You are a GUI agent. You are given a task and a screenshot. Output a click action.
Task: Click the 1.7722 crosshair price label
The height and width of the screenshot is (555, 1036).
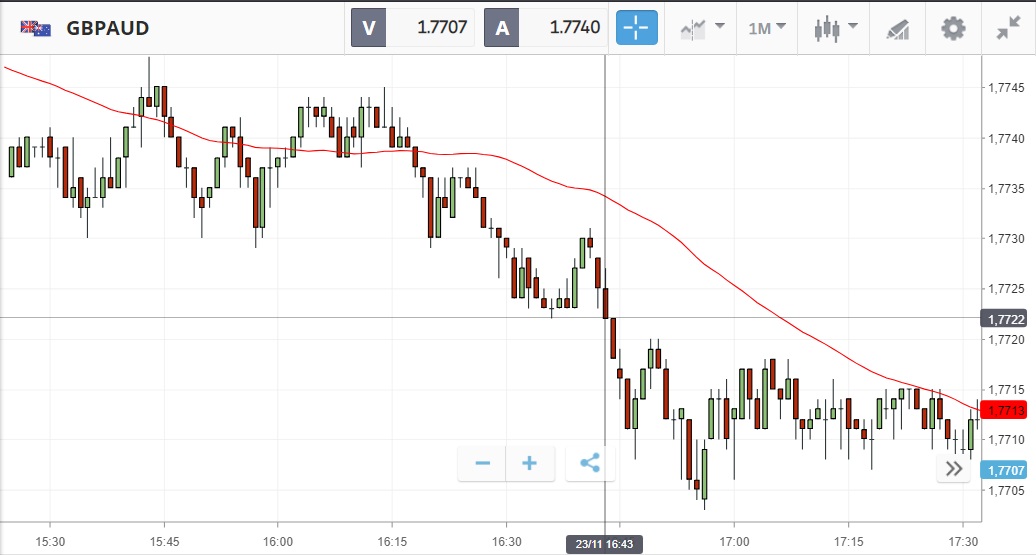click(1003, 319)
